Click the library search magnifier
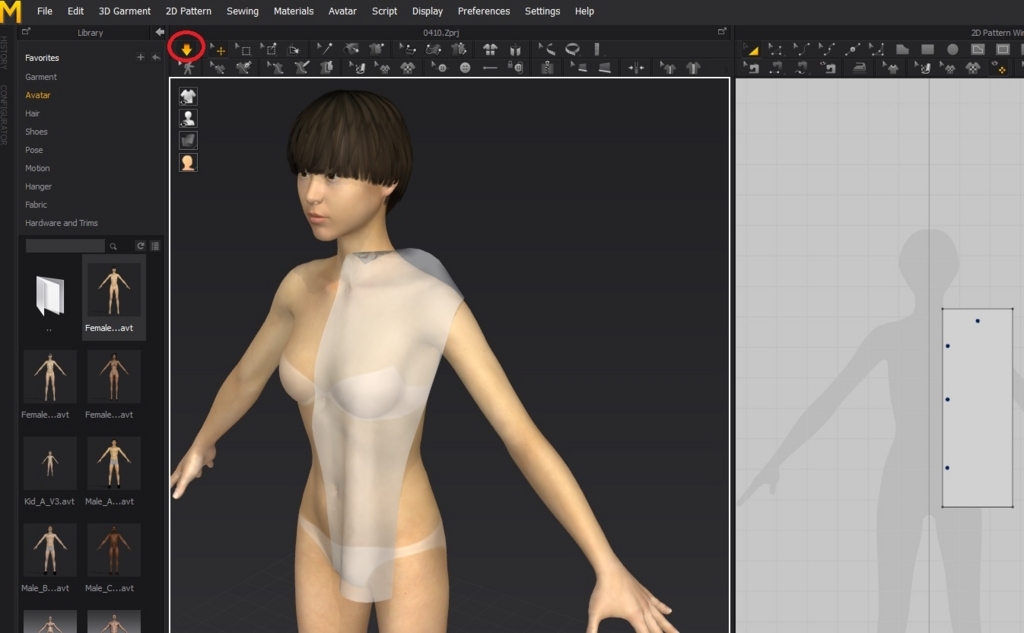 point(113,246)
